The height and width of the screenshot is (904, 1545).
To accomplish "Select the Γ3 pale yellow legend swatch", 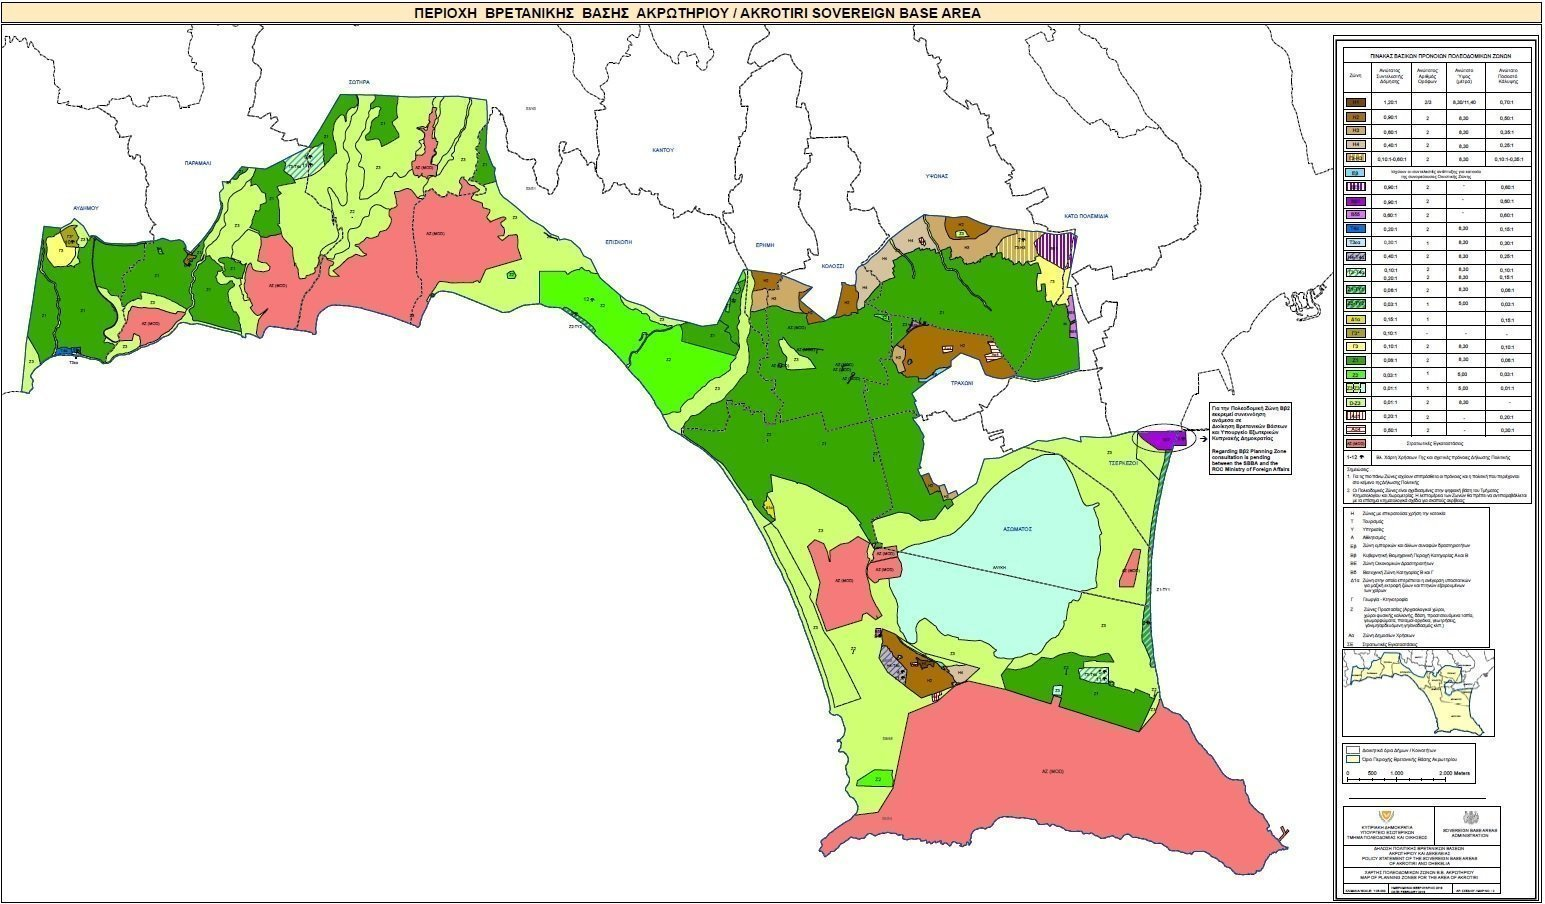I will click(x=1356, y=347).
